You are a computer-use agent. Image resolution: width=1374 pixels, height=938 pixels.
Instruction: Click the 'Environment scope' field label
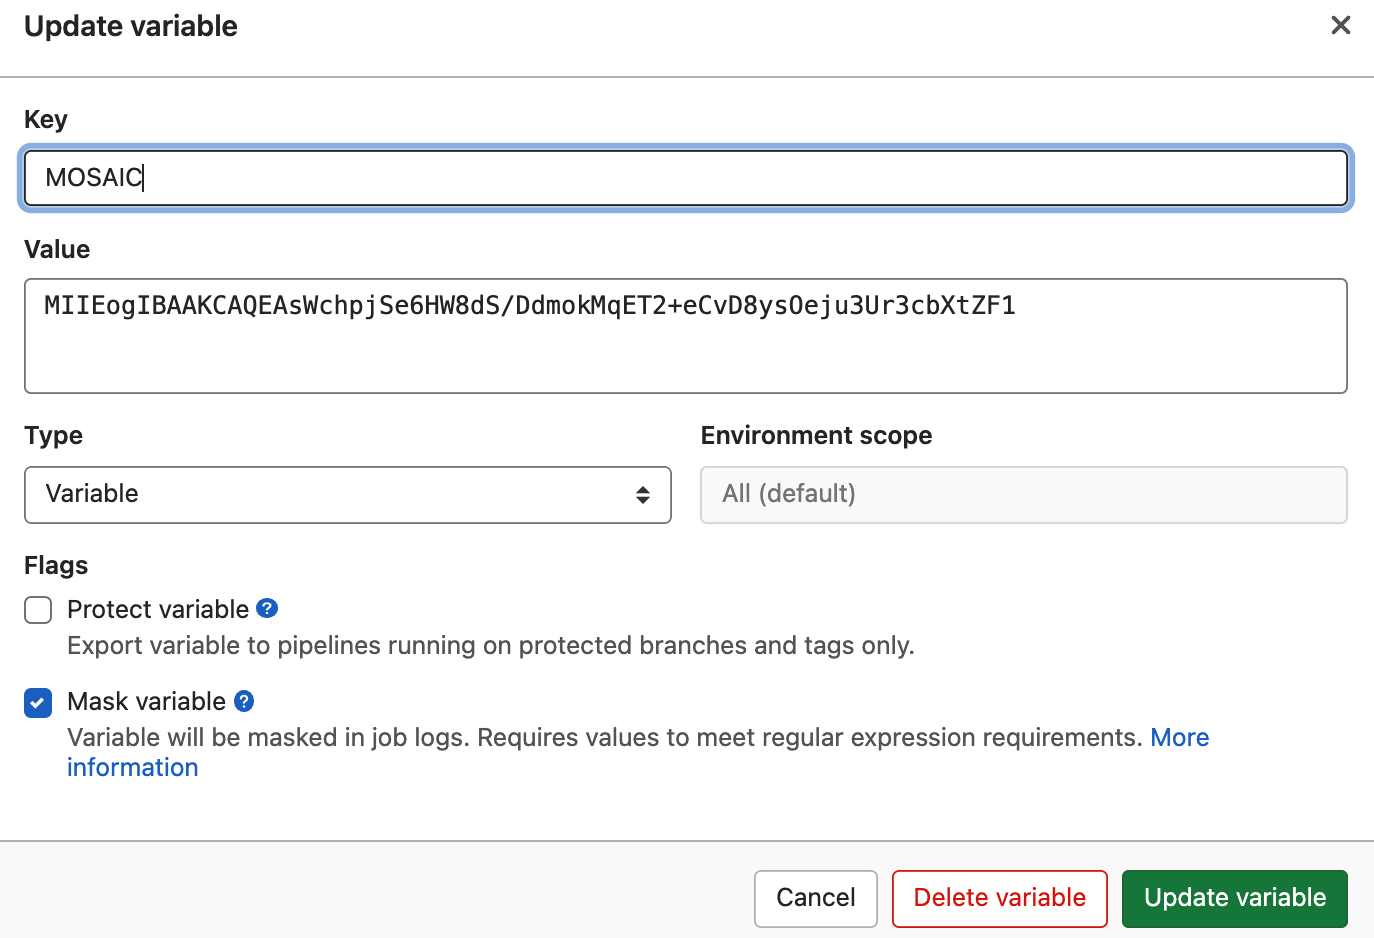tap(816, 435)
